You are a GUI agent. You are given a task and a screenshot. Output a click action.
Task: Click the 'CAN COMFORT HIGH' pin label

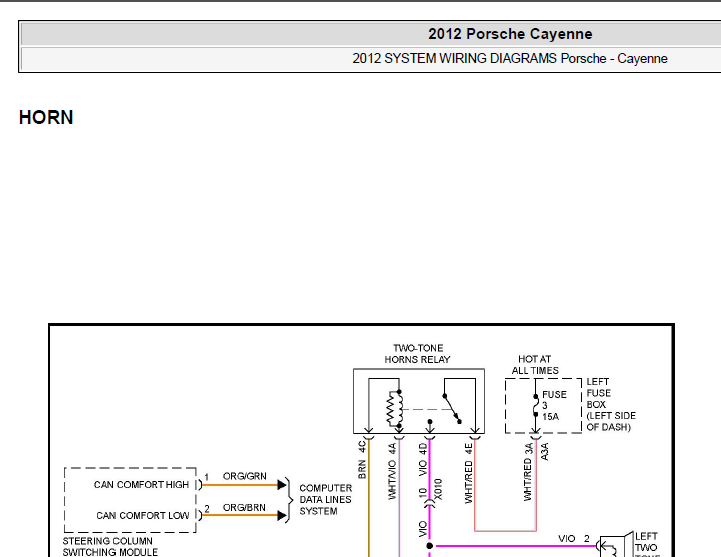click(x=141, y=485)
